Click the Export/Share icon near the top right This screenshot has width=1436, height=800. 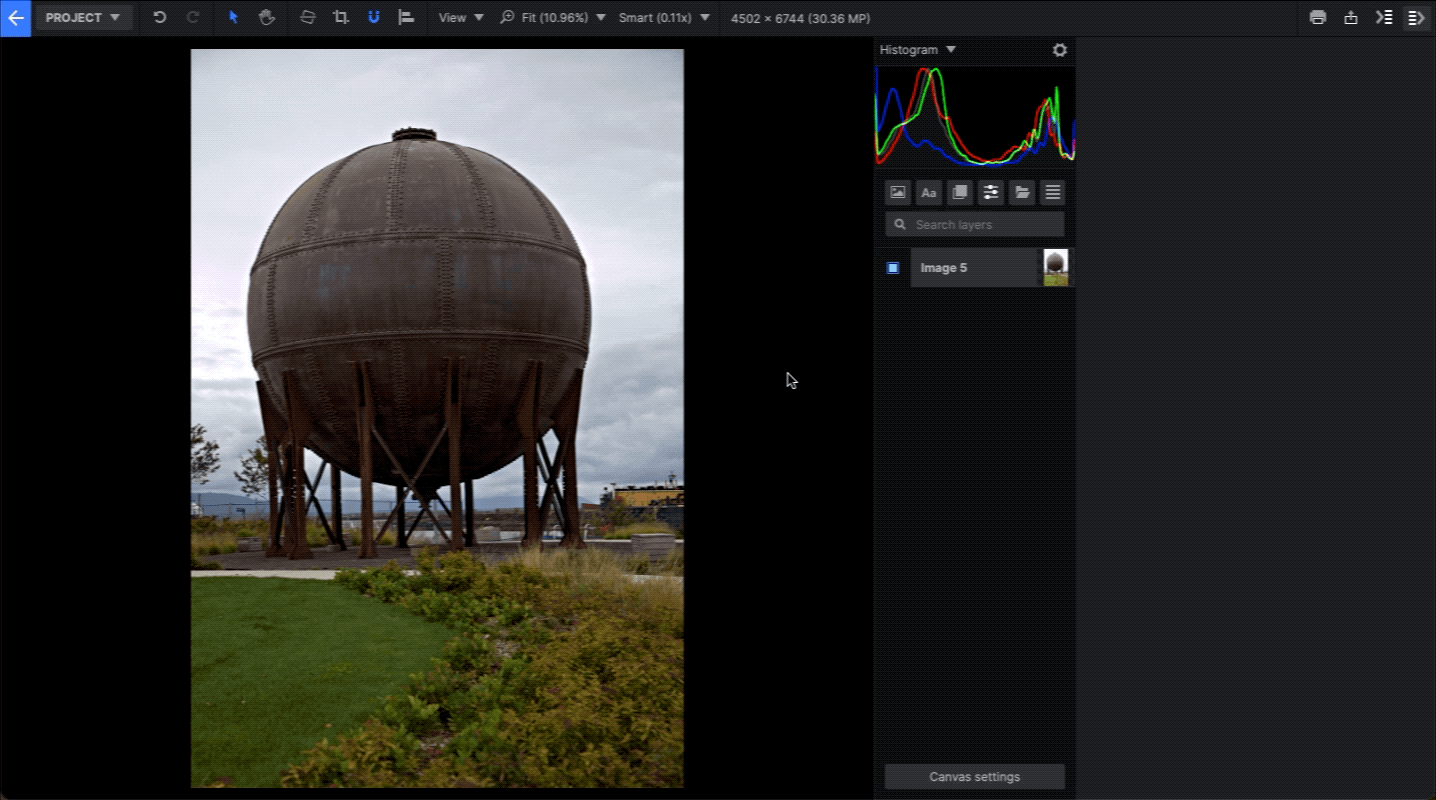pyautogui.click(x=1350, y=17)
